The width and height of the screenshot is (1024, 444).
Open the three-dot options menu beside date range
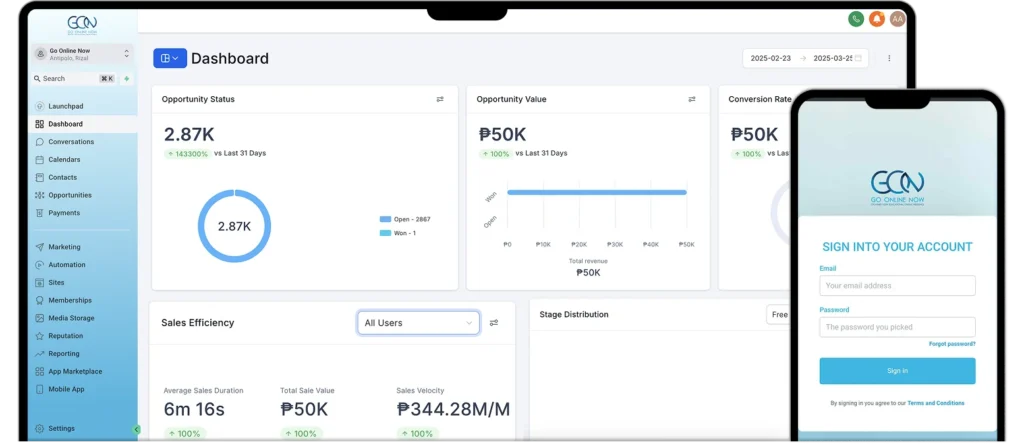[889, 58]
